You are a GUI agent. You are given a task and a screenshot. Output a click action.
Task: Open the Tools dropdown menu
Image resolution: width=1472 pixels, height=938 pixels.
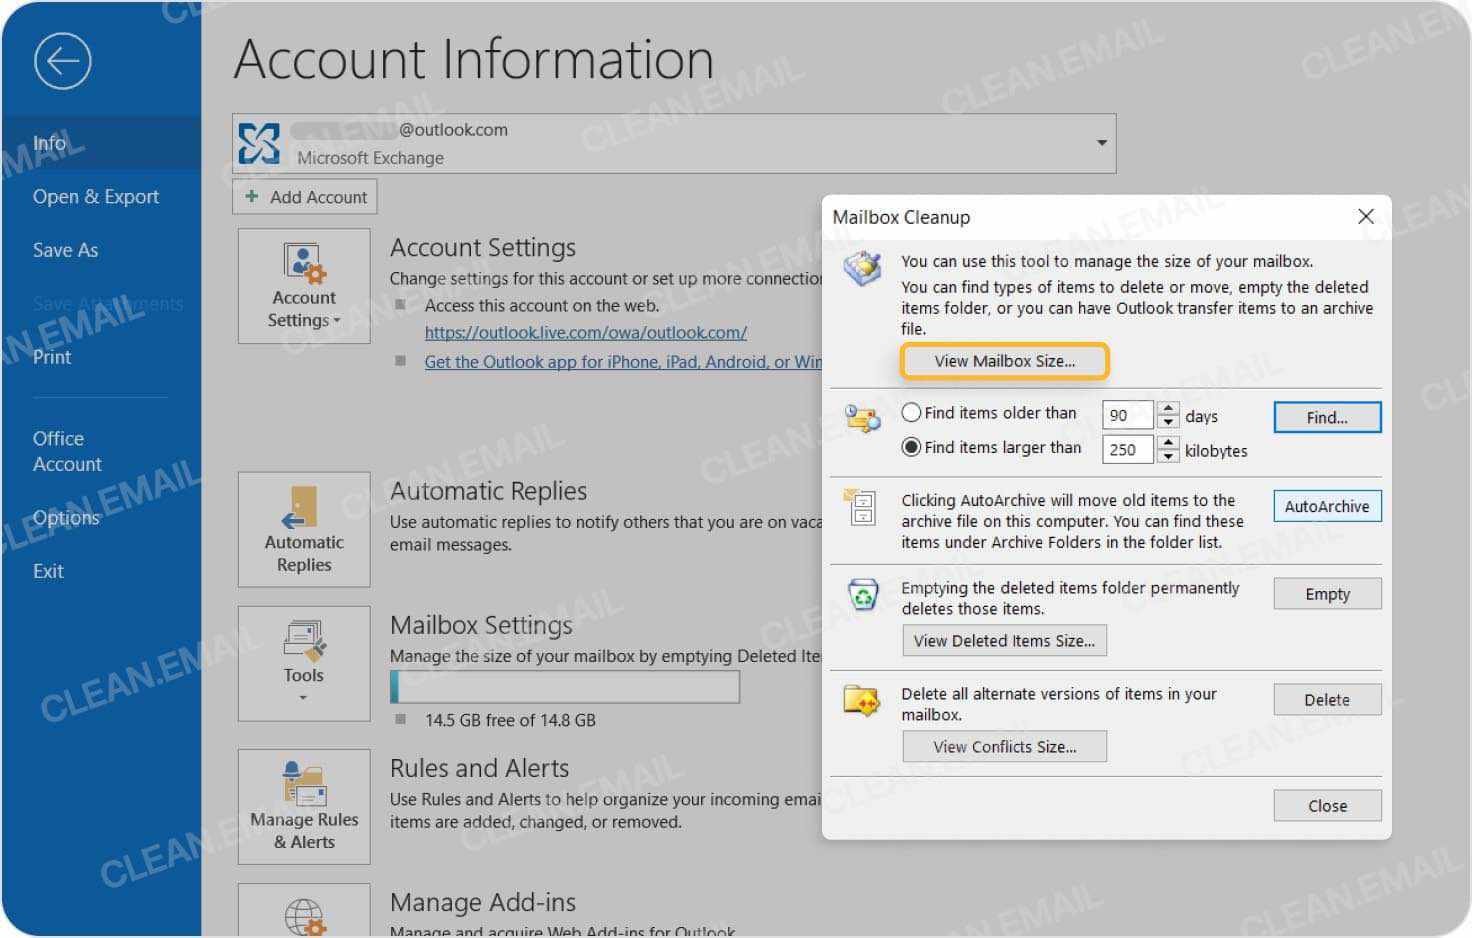(303, 697)
